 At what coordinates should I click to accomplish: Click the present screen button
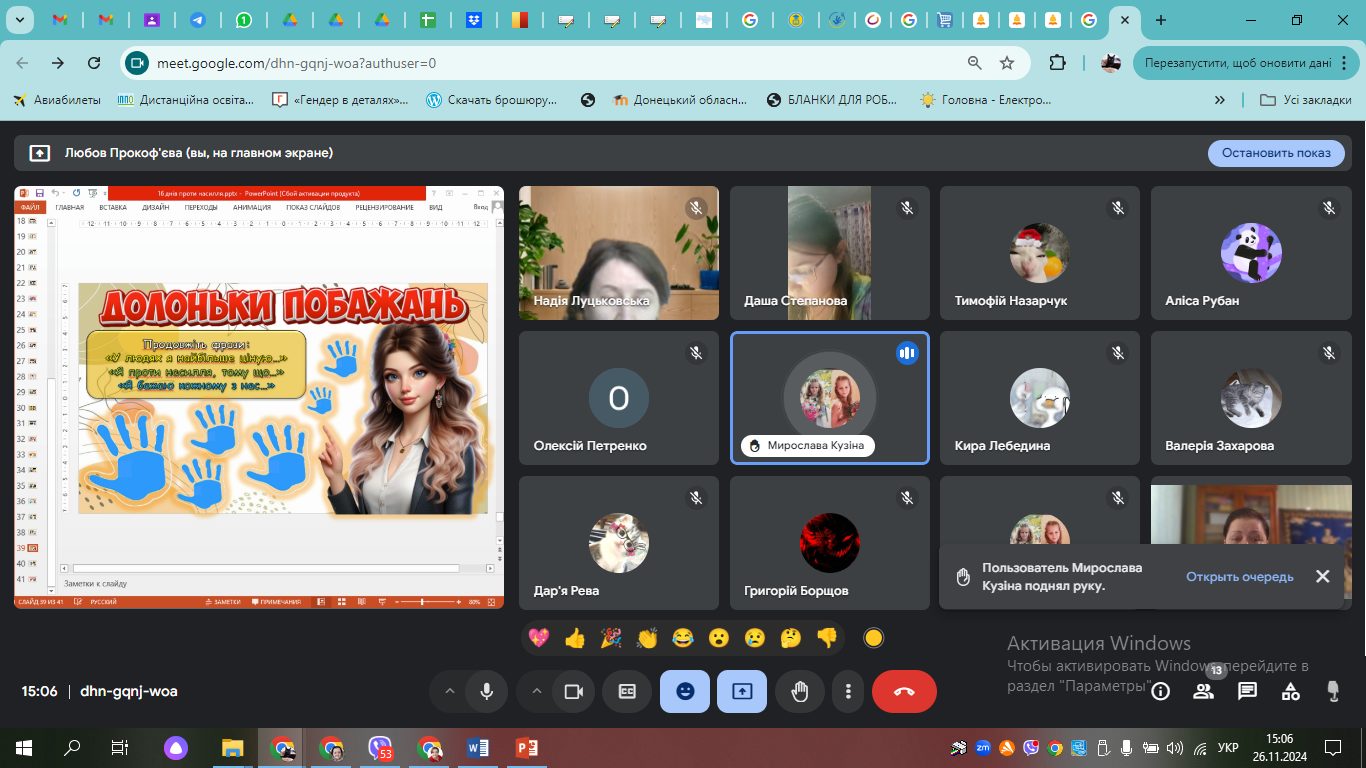coord(742,691)
